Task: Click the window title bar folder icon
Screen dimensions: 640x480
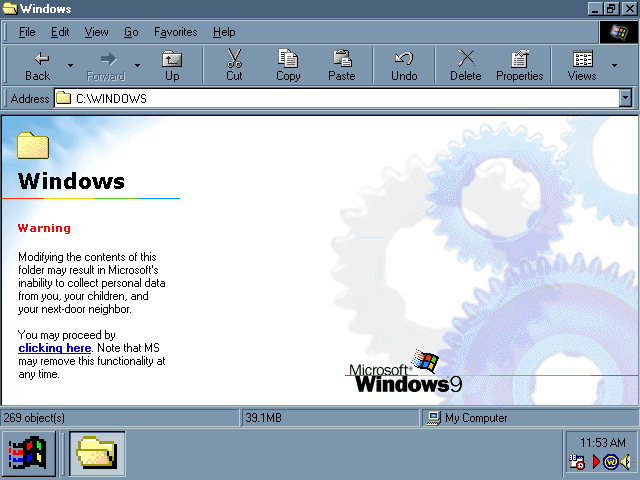Action: coord(10,9)
